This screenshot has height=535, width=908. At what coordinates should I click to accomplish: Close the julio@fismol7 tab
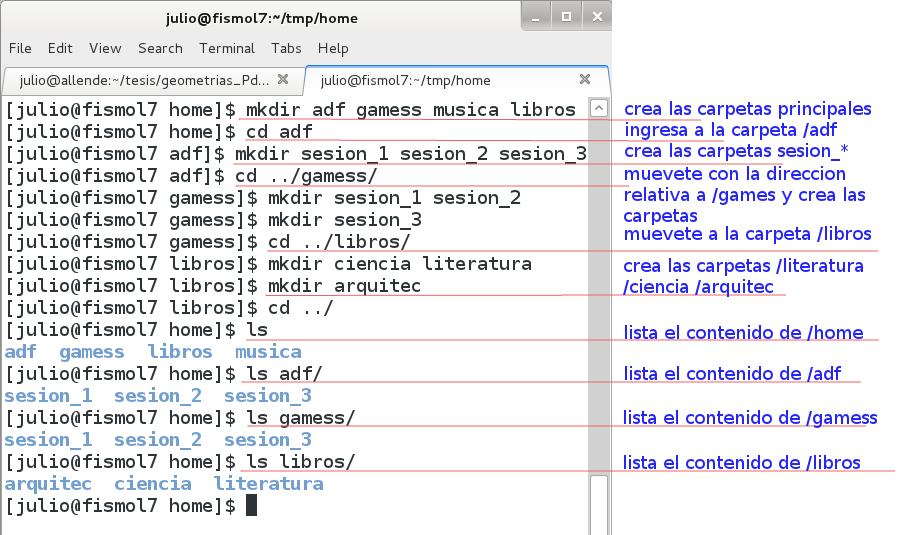coord(585,79)
